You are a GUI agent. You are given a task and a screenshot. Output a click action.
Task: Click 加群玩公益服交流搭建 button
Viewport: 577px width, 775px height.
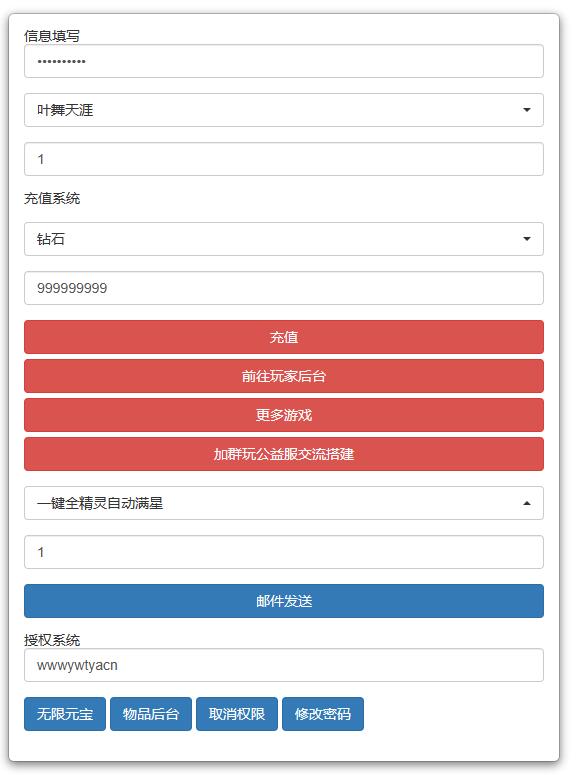coord(284,454)
